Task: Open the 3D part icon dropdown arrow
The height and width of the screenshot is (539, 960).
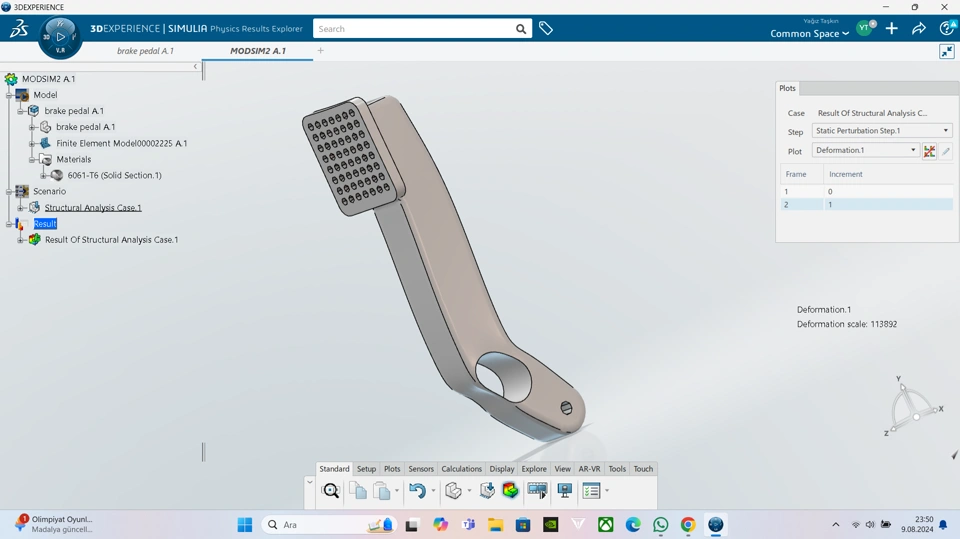Action: pos(470,491)
